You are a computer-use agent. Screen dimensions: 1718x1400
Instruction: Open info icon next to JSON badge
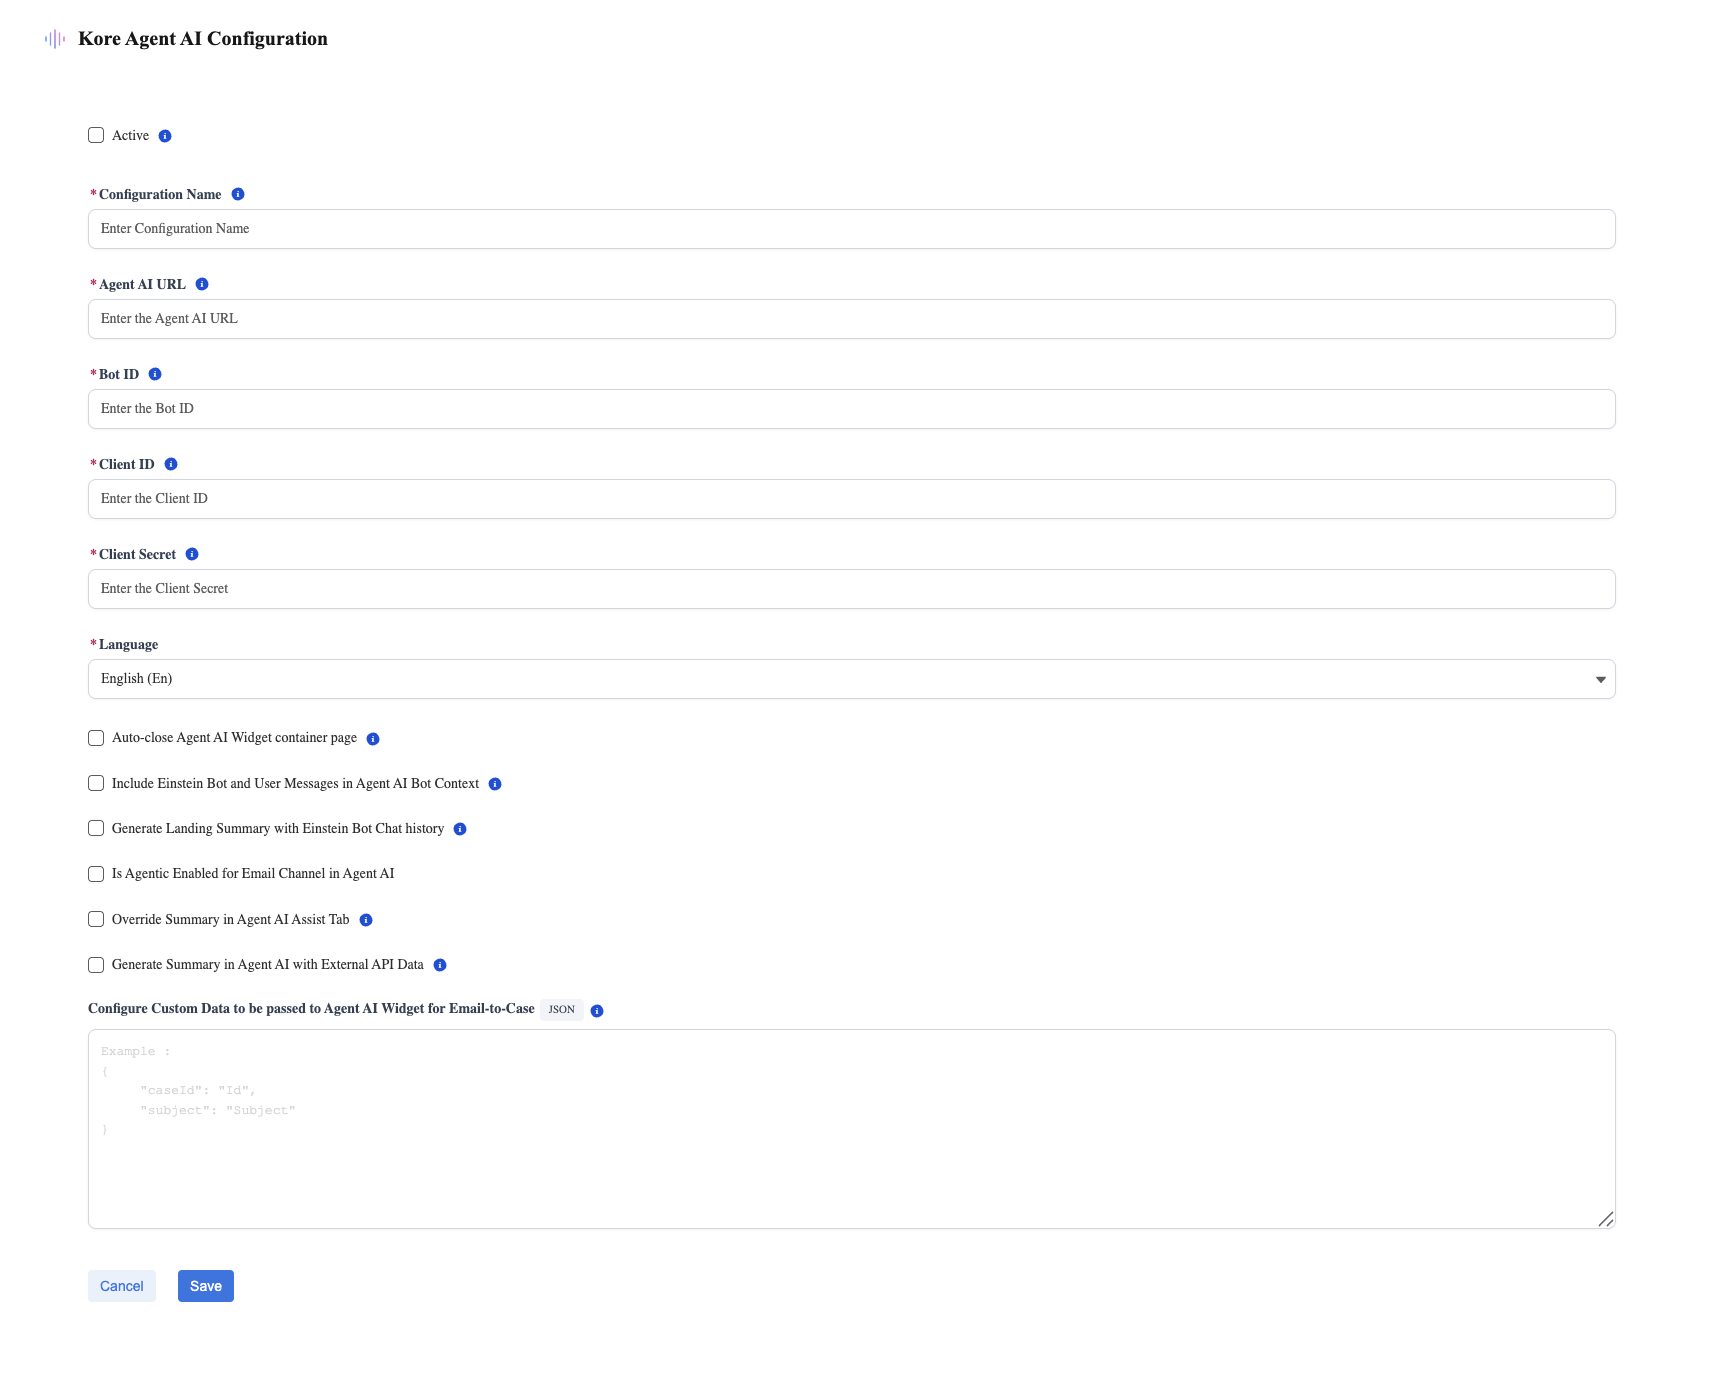[597, 1011]
